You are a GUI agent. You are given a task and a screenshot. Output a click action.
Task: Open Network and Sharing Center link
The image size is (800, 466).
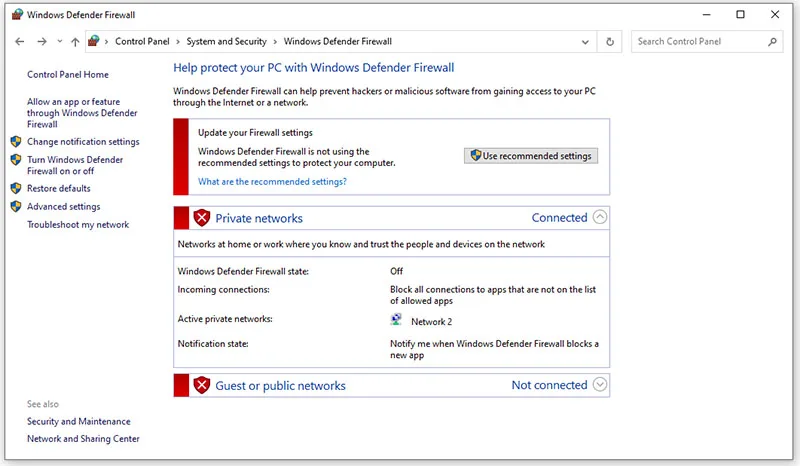pos(83,439)
